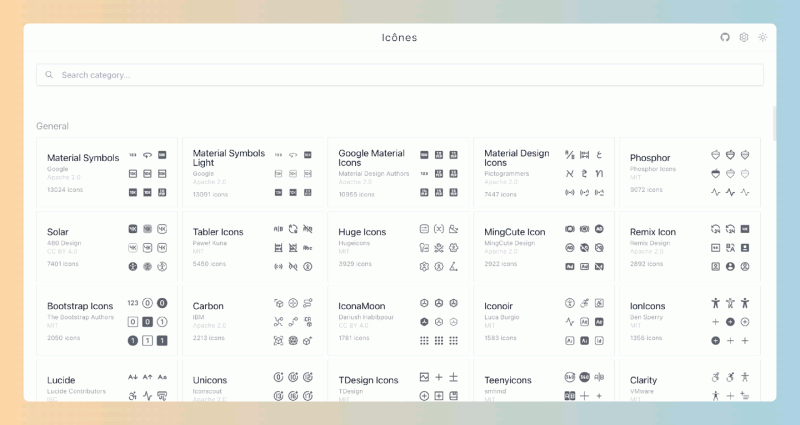This screenshot has width=800, height=425.
Task: Open the IonIcons collection
Action: pos(690,320)
